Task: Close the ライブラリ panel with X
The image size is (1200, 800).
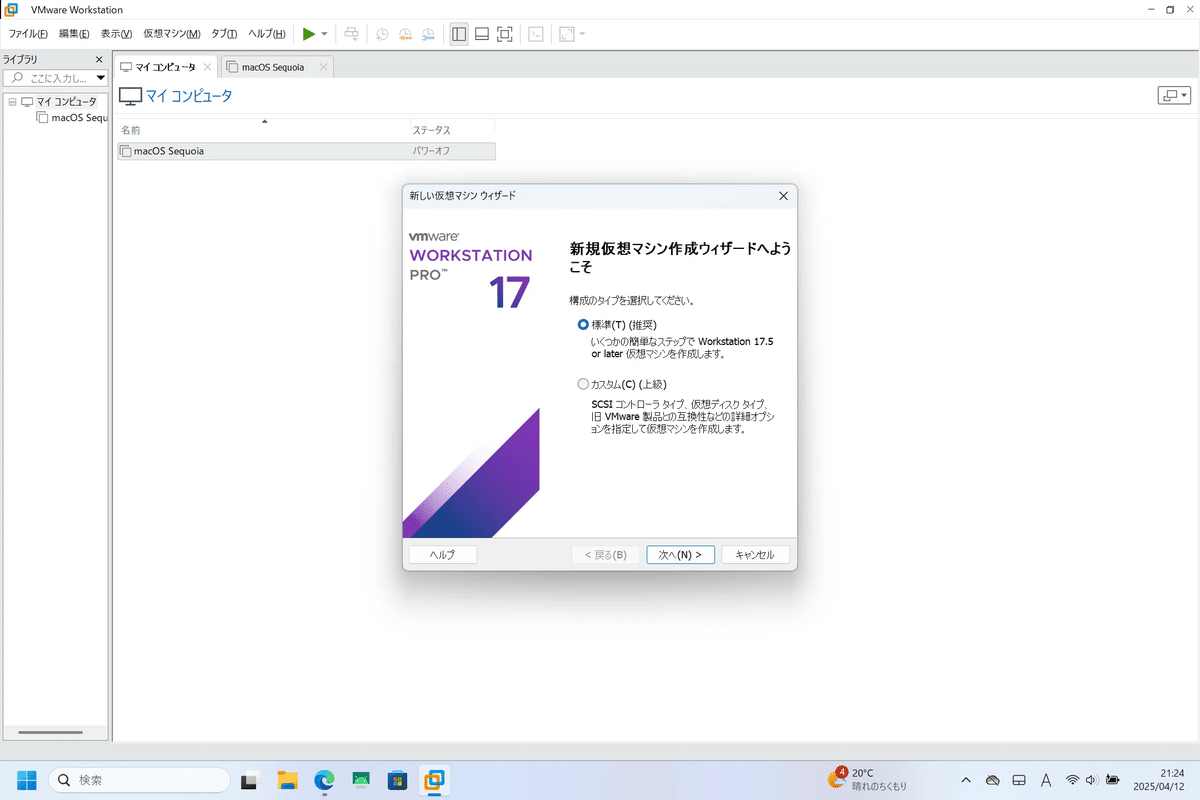Action: point(99,60)
